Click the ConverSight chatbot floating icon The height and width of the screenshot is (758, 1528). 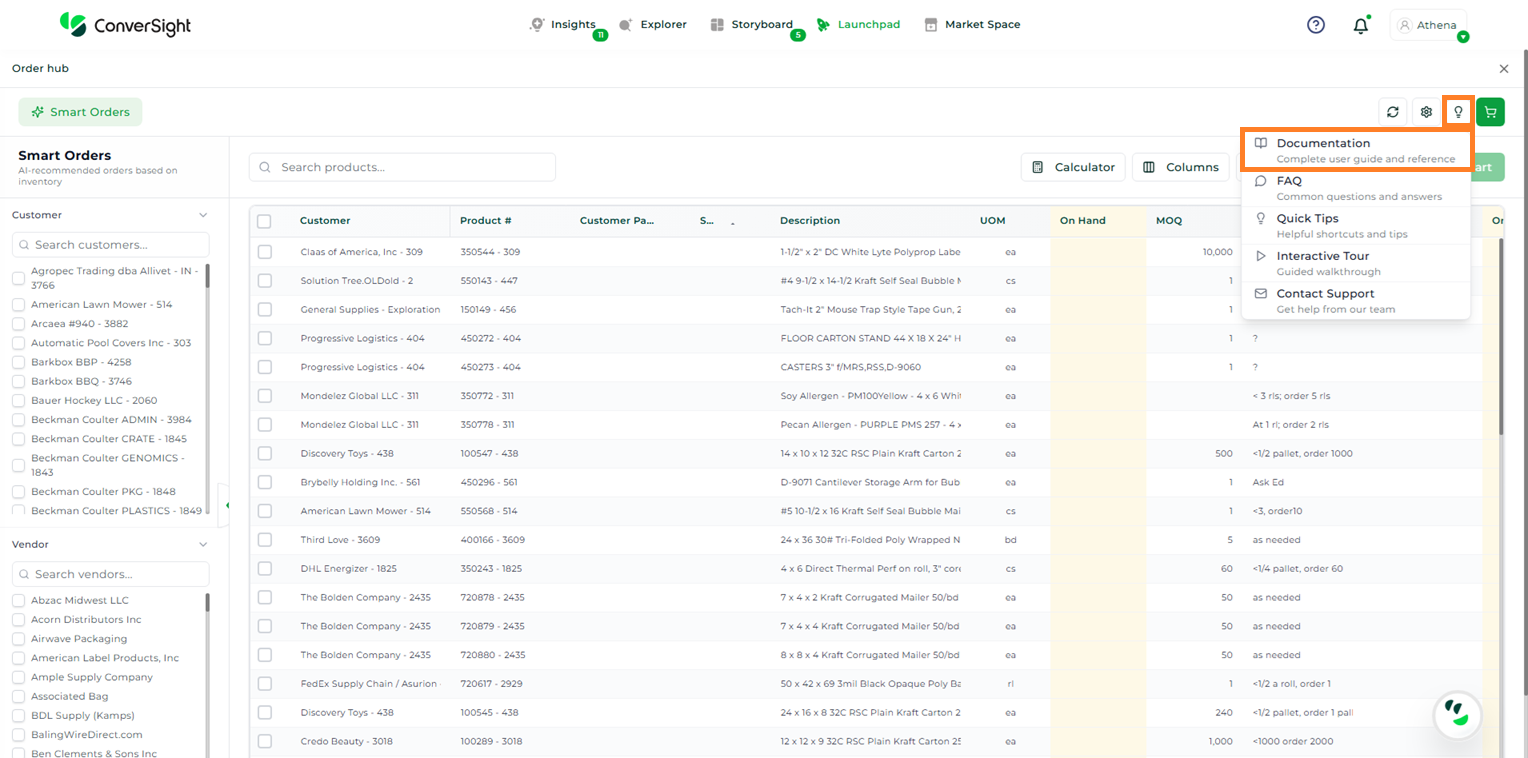(x=1456, y=713)
